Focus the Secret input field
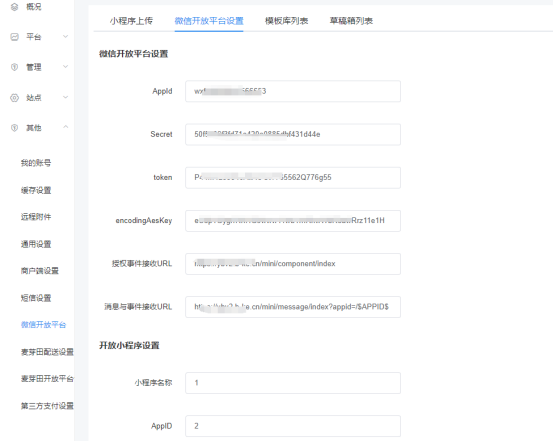 (293, 134)
